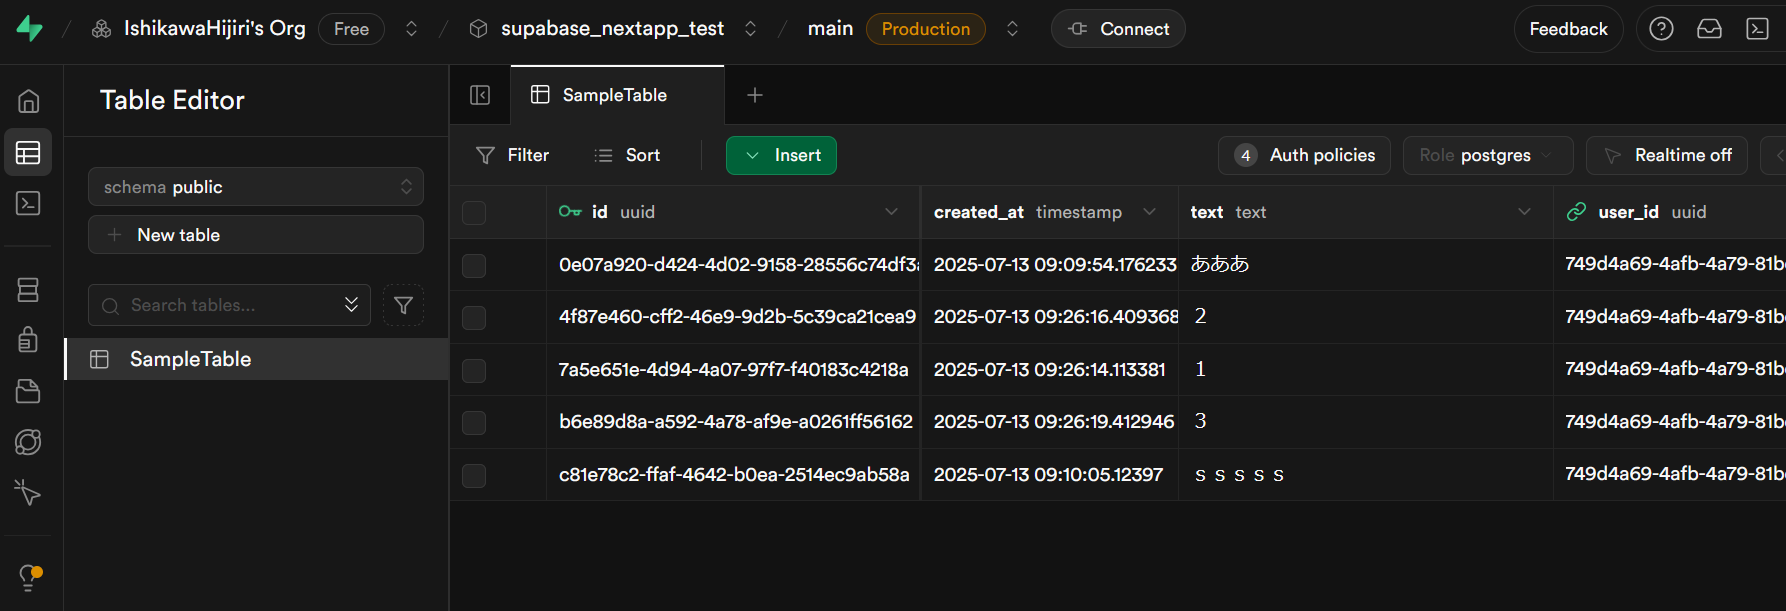Open a new tab with plus
This screenshot has width=1786, height=611.
[755, 95]
